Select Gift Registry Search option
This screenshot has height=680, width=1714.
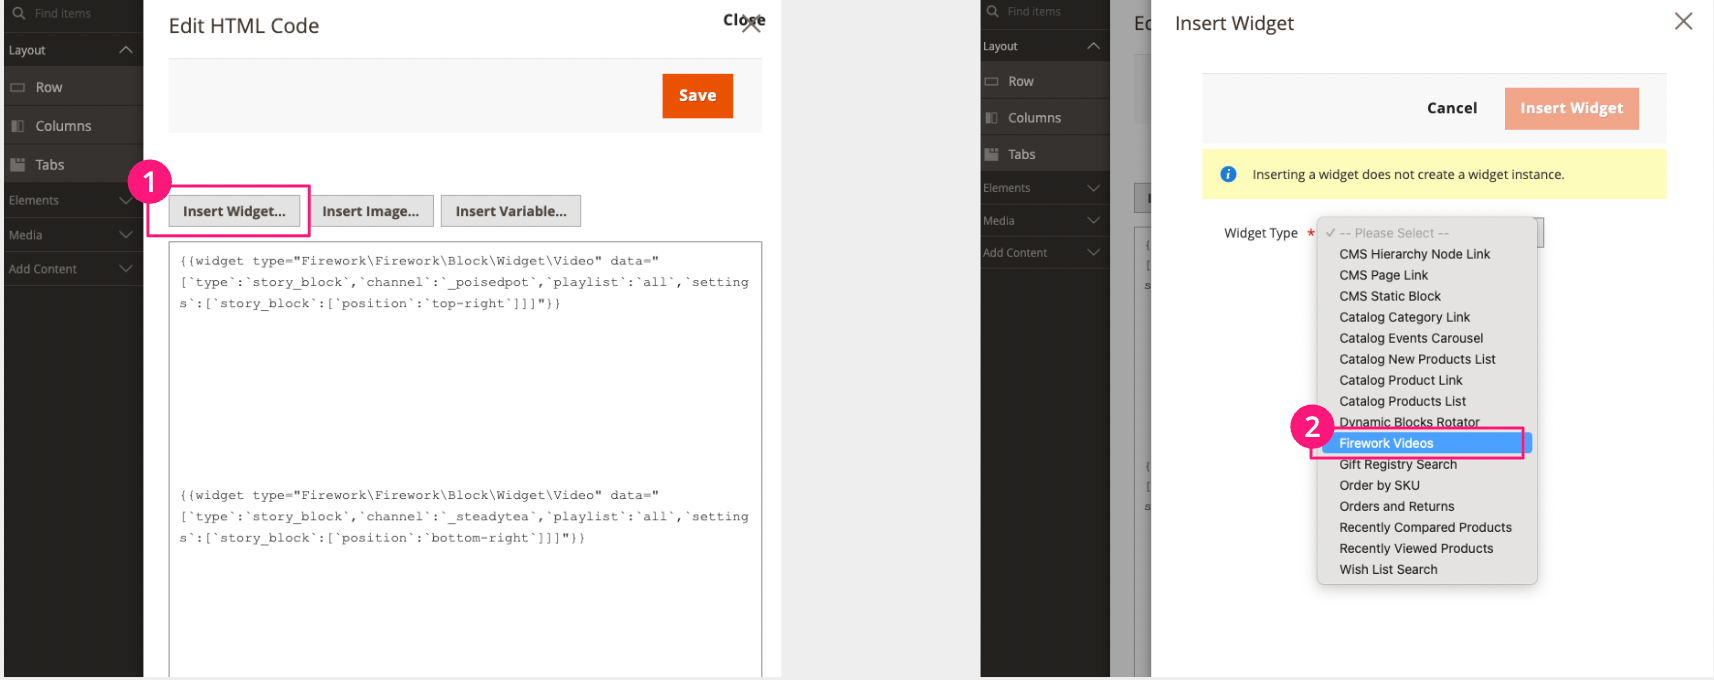point(1397,464)
